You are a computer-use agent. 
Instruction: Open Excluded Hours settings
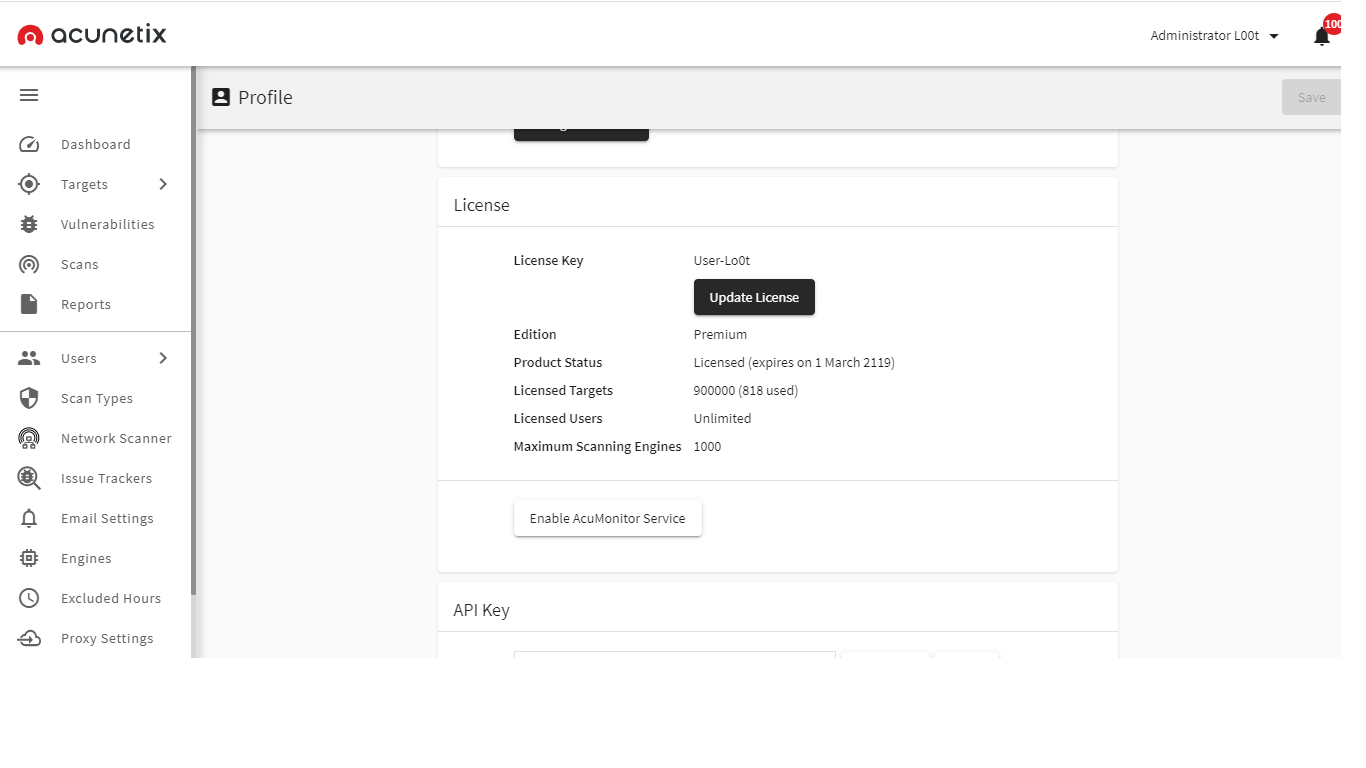pos(111,598)
